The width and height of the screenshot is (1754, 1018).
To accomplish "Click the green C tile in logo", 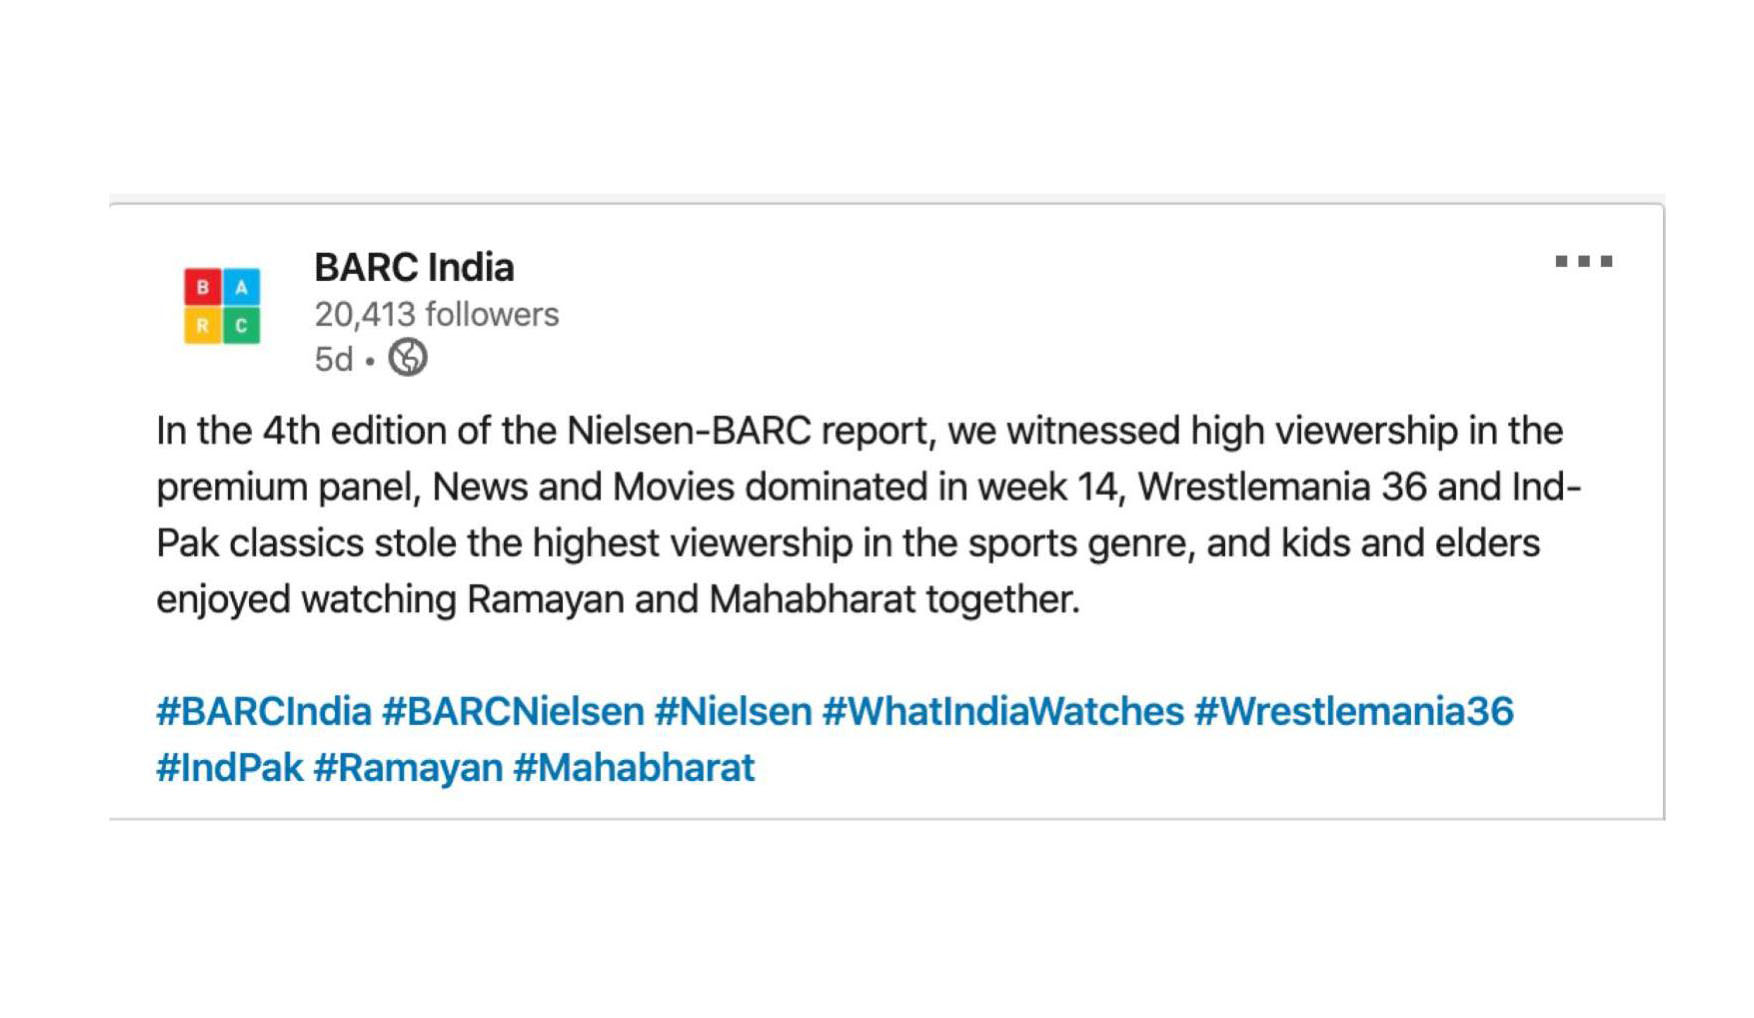I will click(241, 325).
